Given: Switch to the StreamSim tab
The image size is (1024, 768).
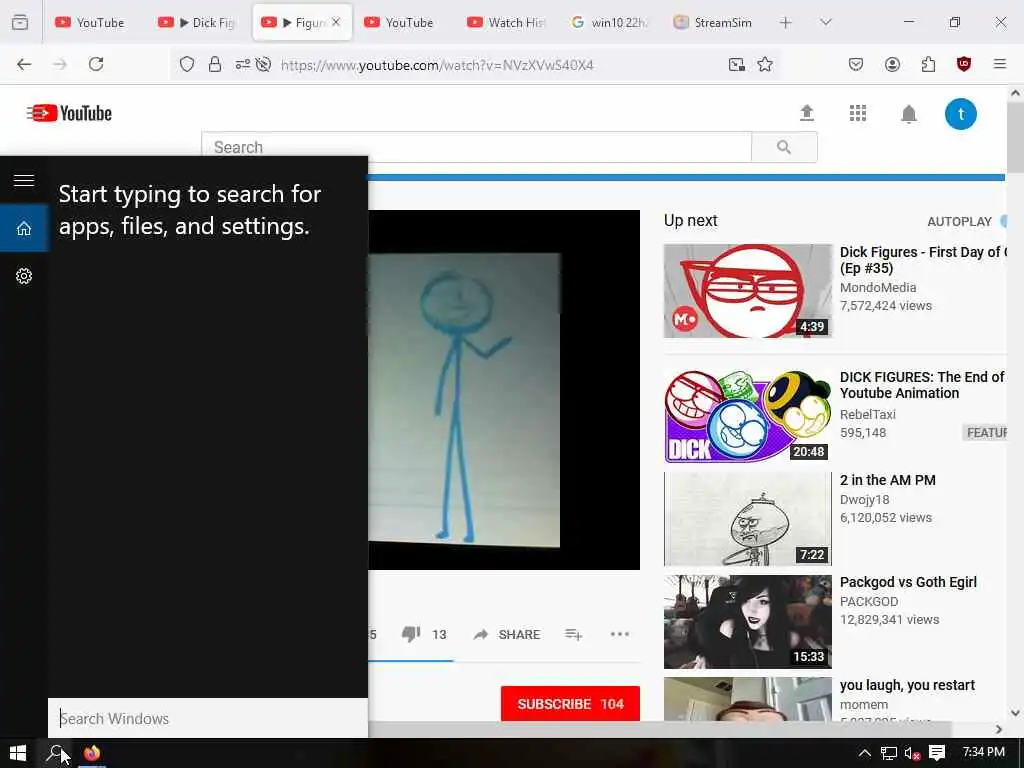Looking at the screenshot, I should [x=714, y=22].
